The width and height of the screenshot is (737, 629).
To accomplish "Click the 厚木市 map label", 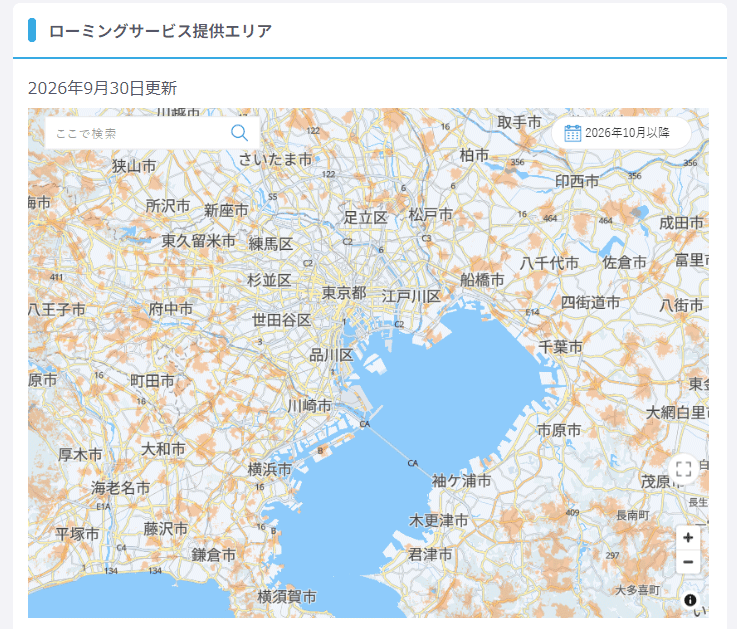I will coord(80,455).
